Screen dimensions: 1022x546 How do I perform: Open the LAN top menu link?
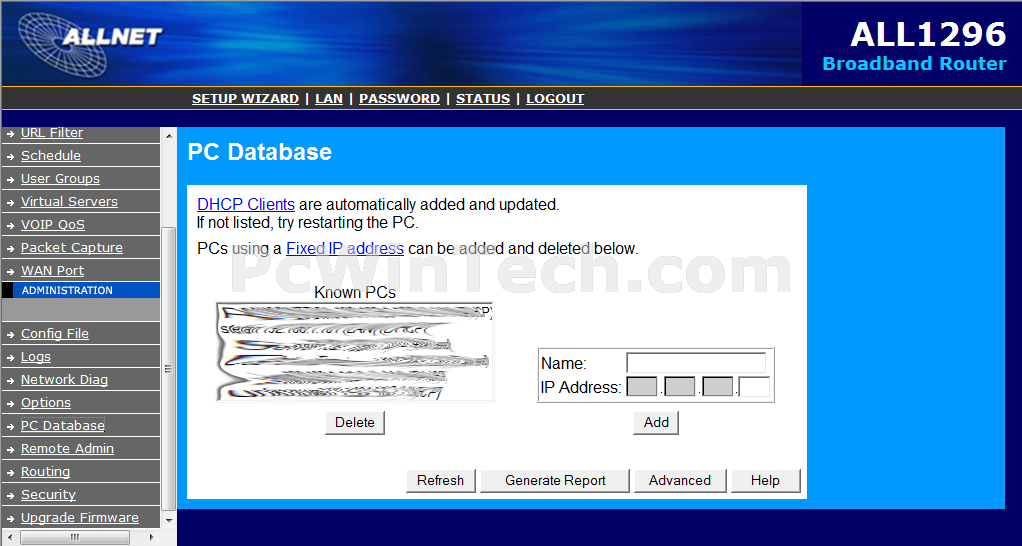[x=328, y=98]
